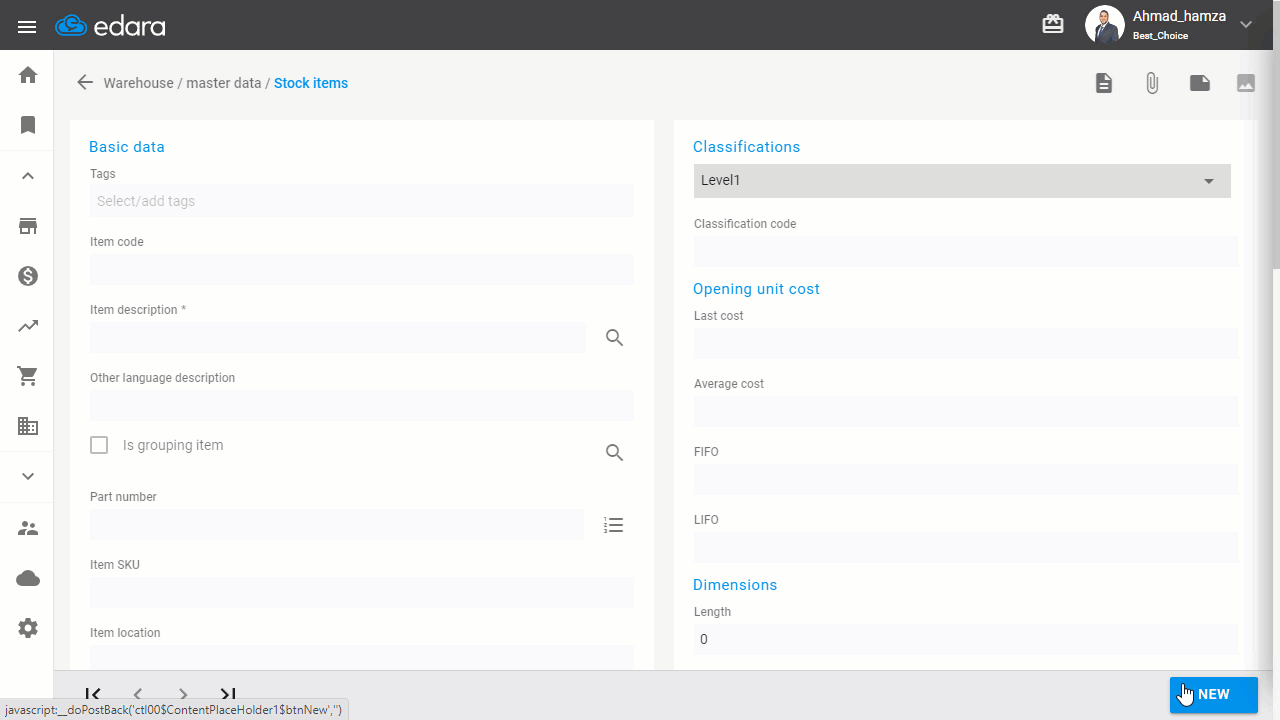1280x720 pixels.
Task: Open the hamburger main menu
Action: click(x=27, y=26)
